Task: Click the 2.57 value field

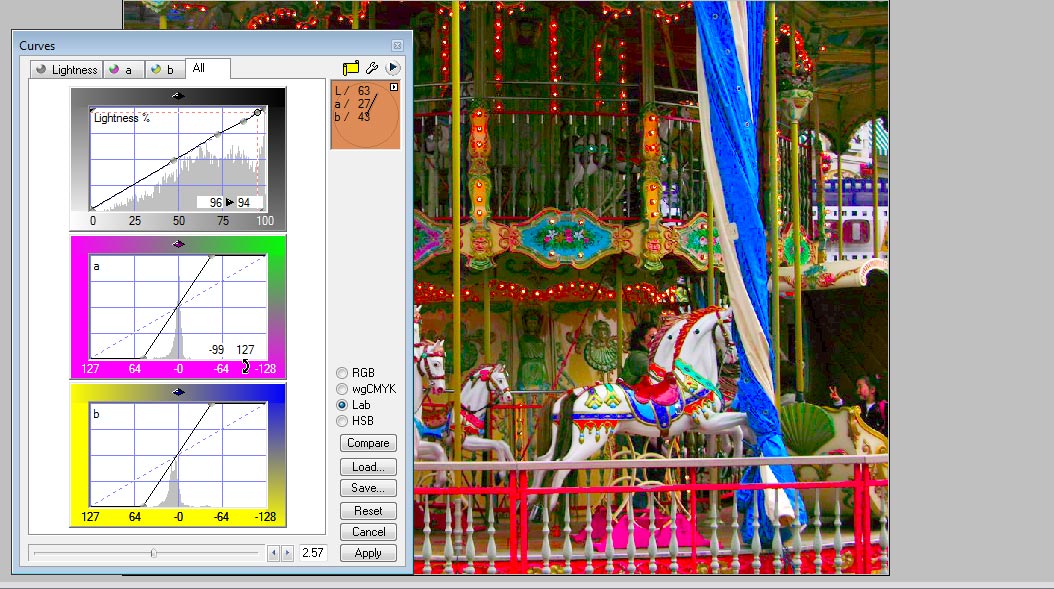Action: coord(312,553)
